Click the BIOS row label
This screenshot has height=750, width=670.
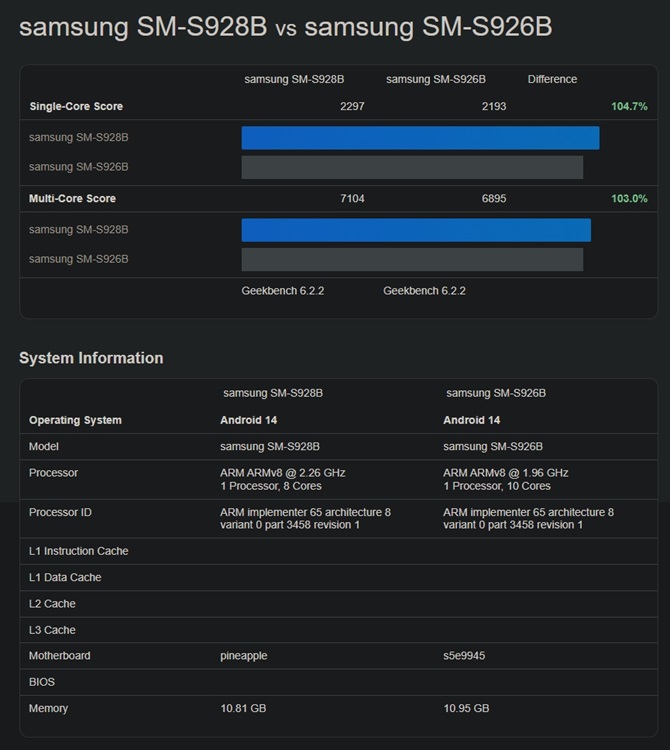click(x=42, y=682)
